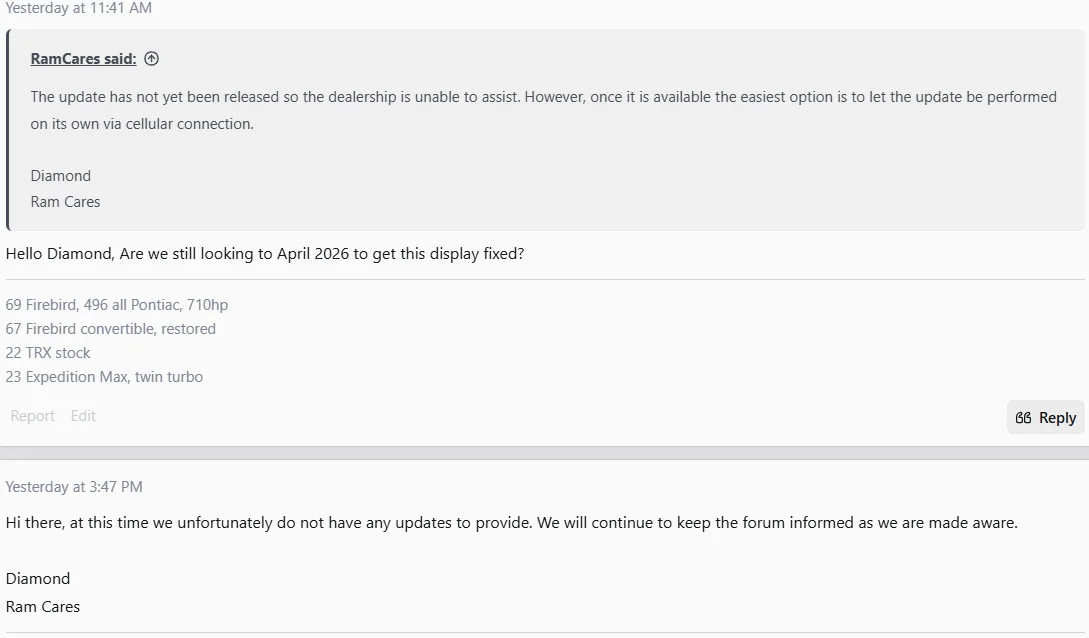
Task: Click the "22 TRX stock" signature line
Action: (x=48, y=353)
